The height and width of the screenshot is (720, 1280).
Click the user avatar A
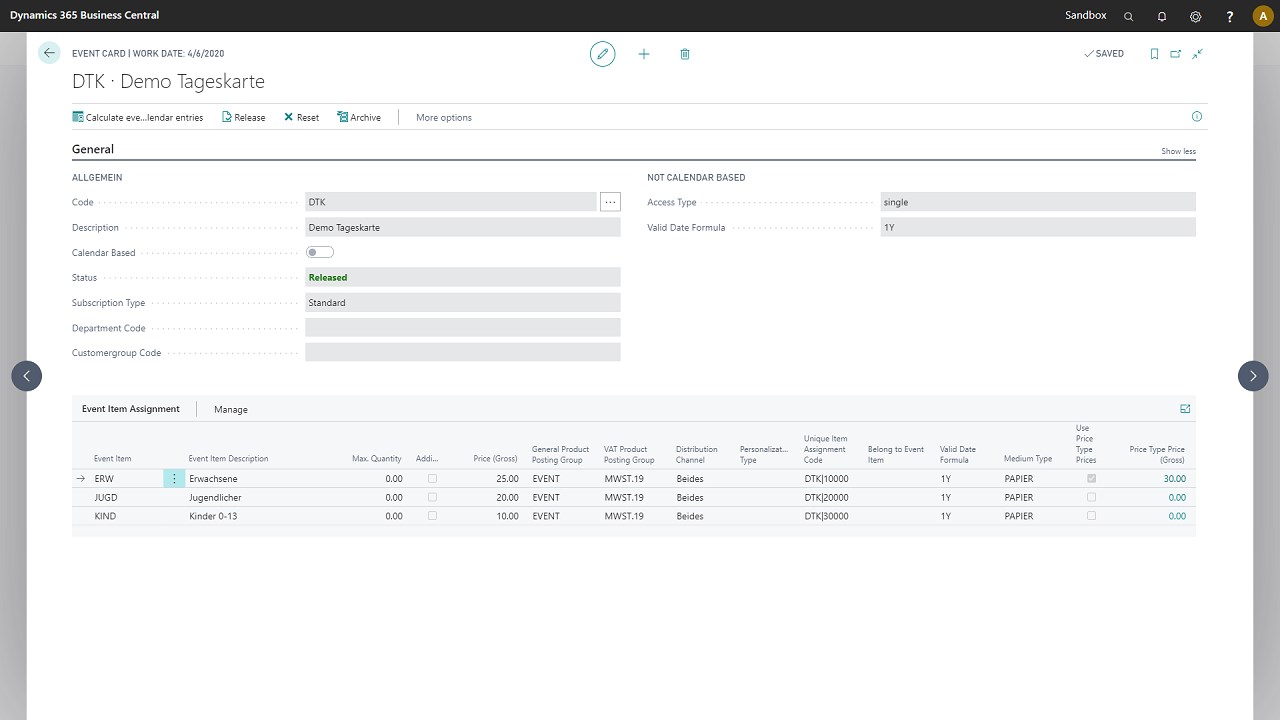click(1262, 16)
